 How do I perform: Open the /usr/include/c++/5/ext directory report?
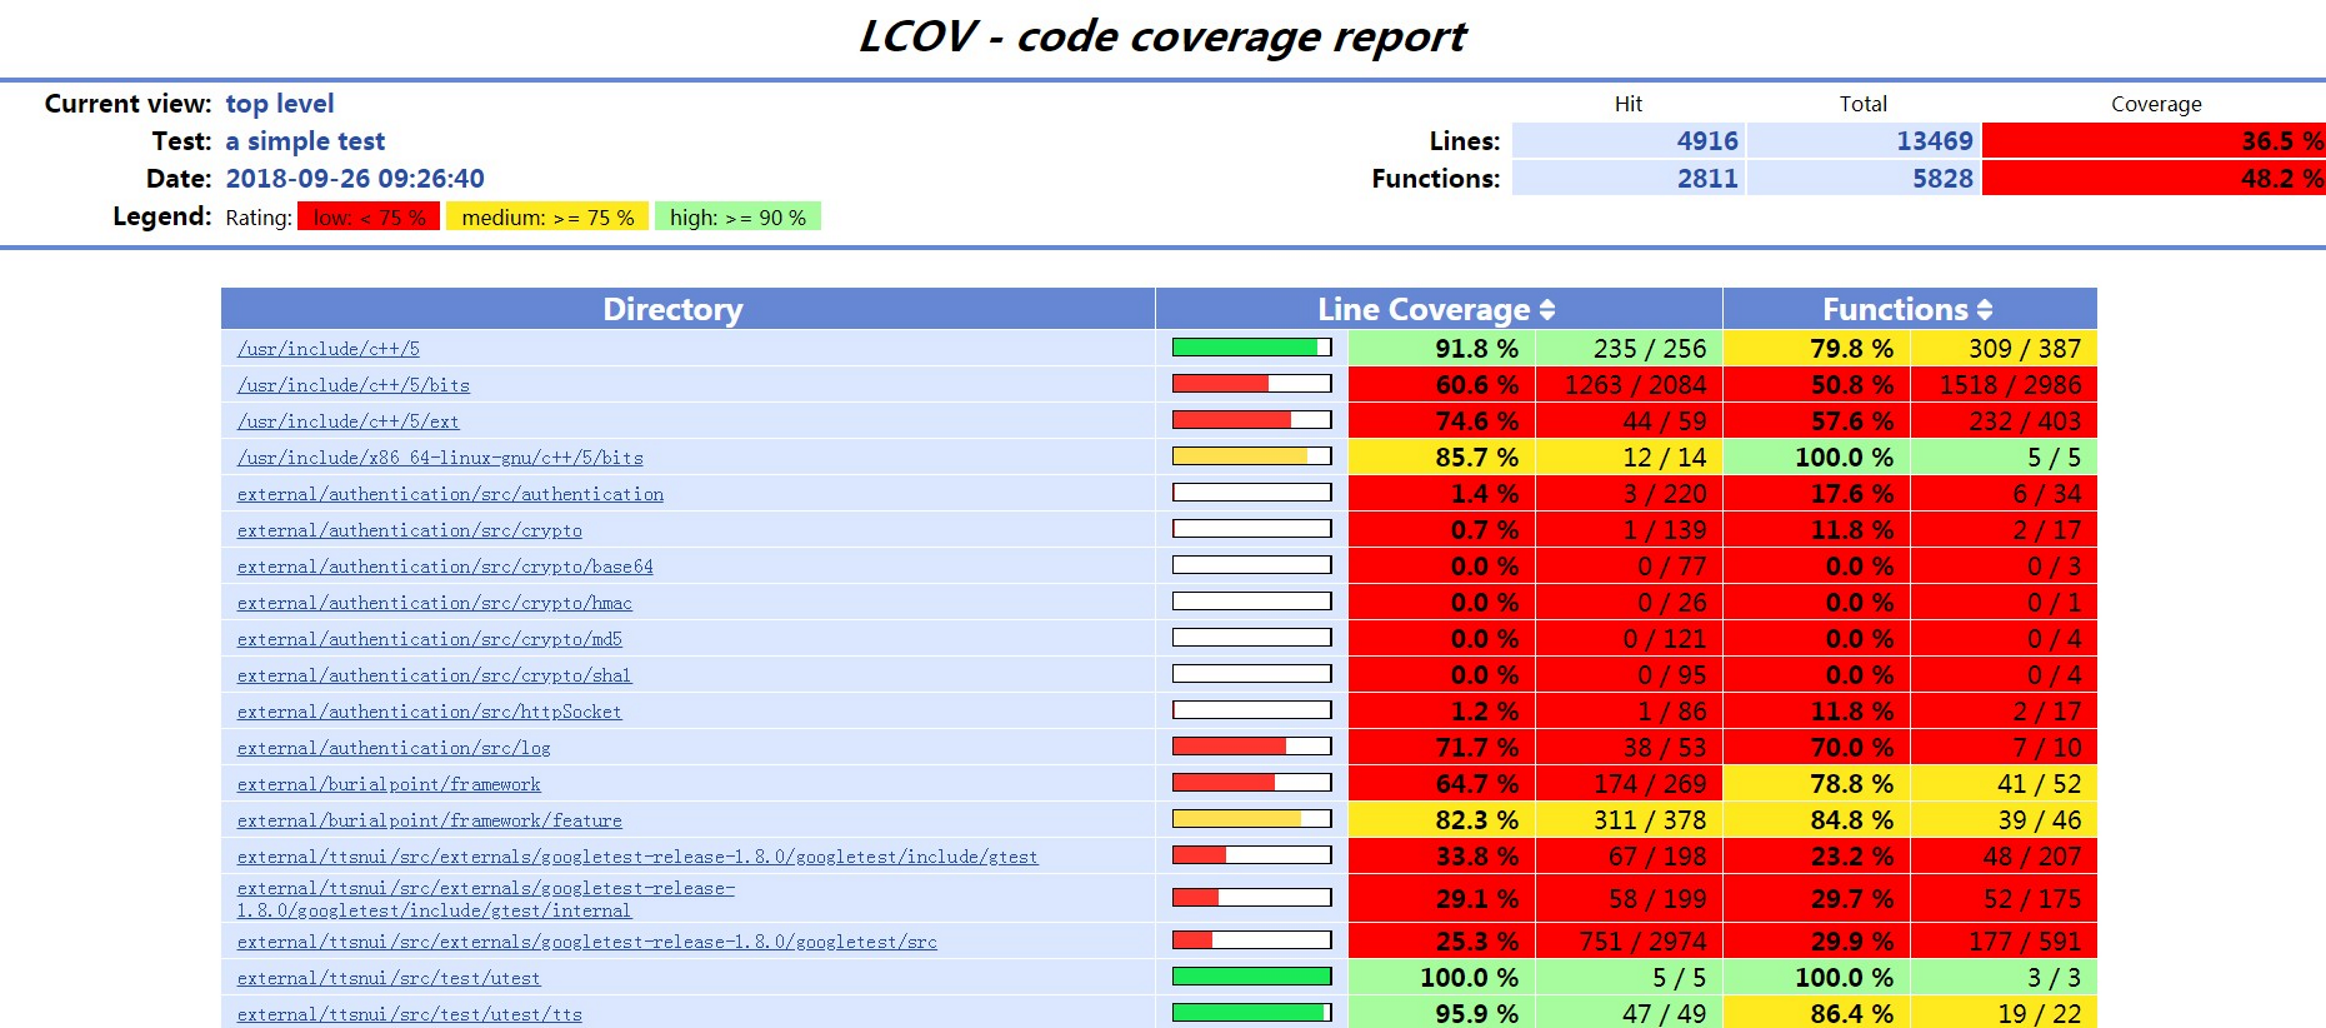(347, 421)
